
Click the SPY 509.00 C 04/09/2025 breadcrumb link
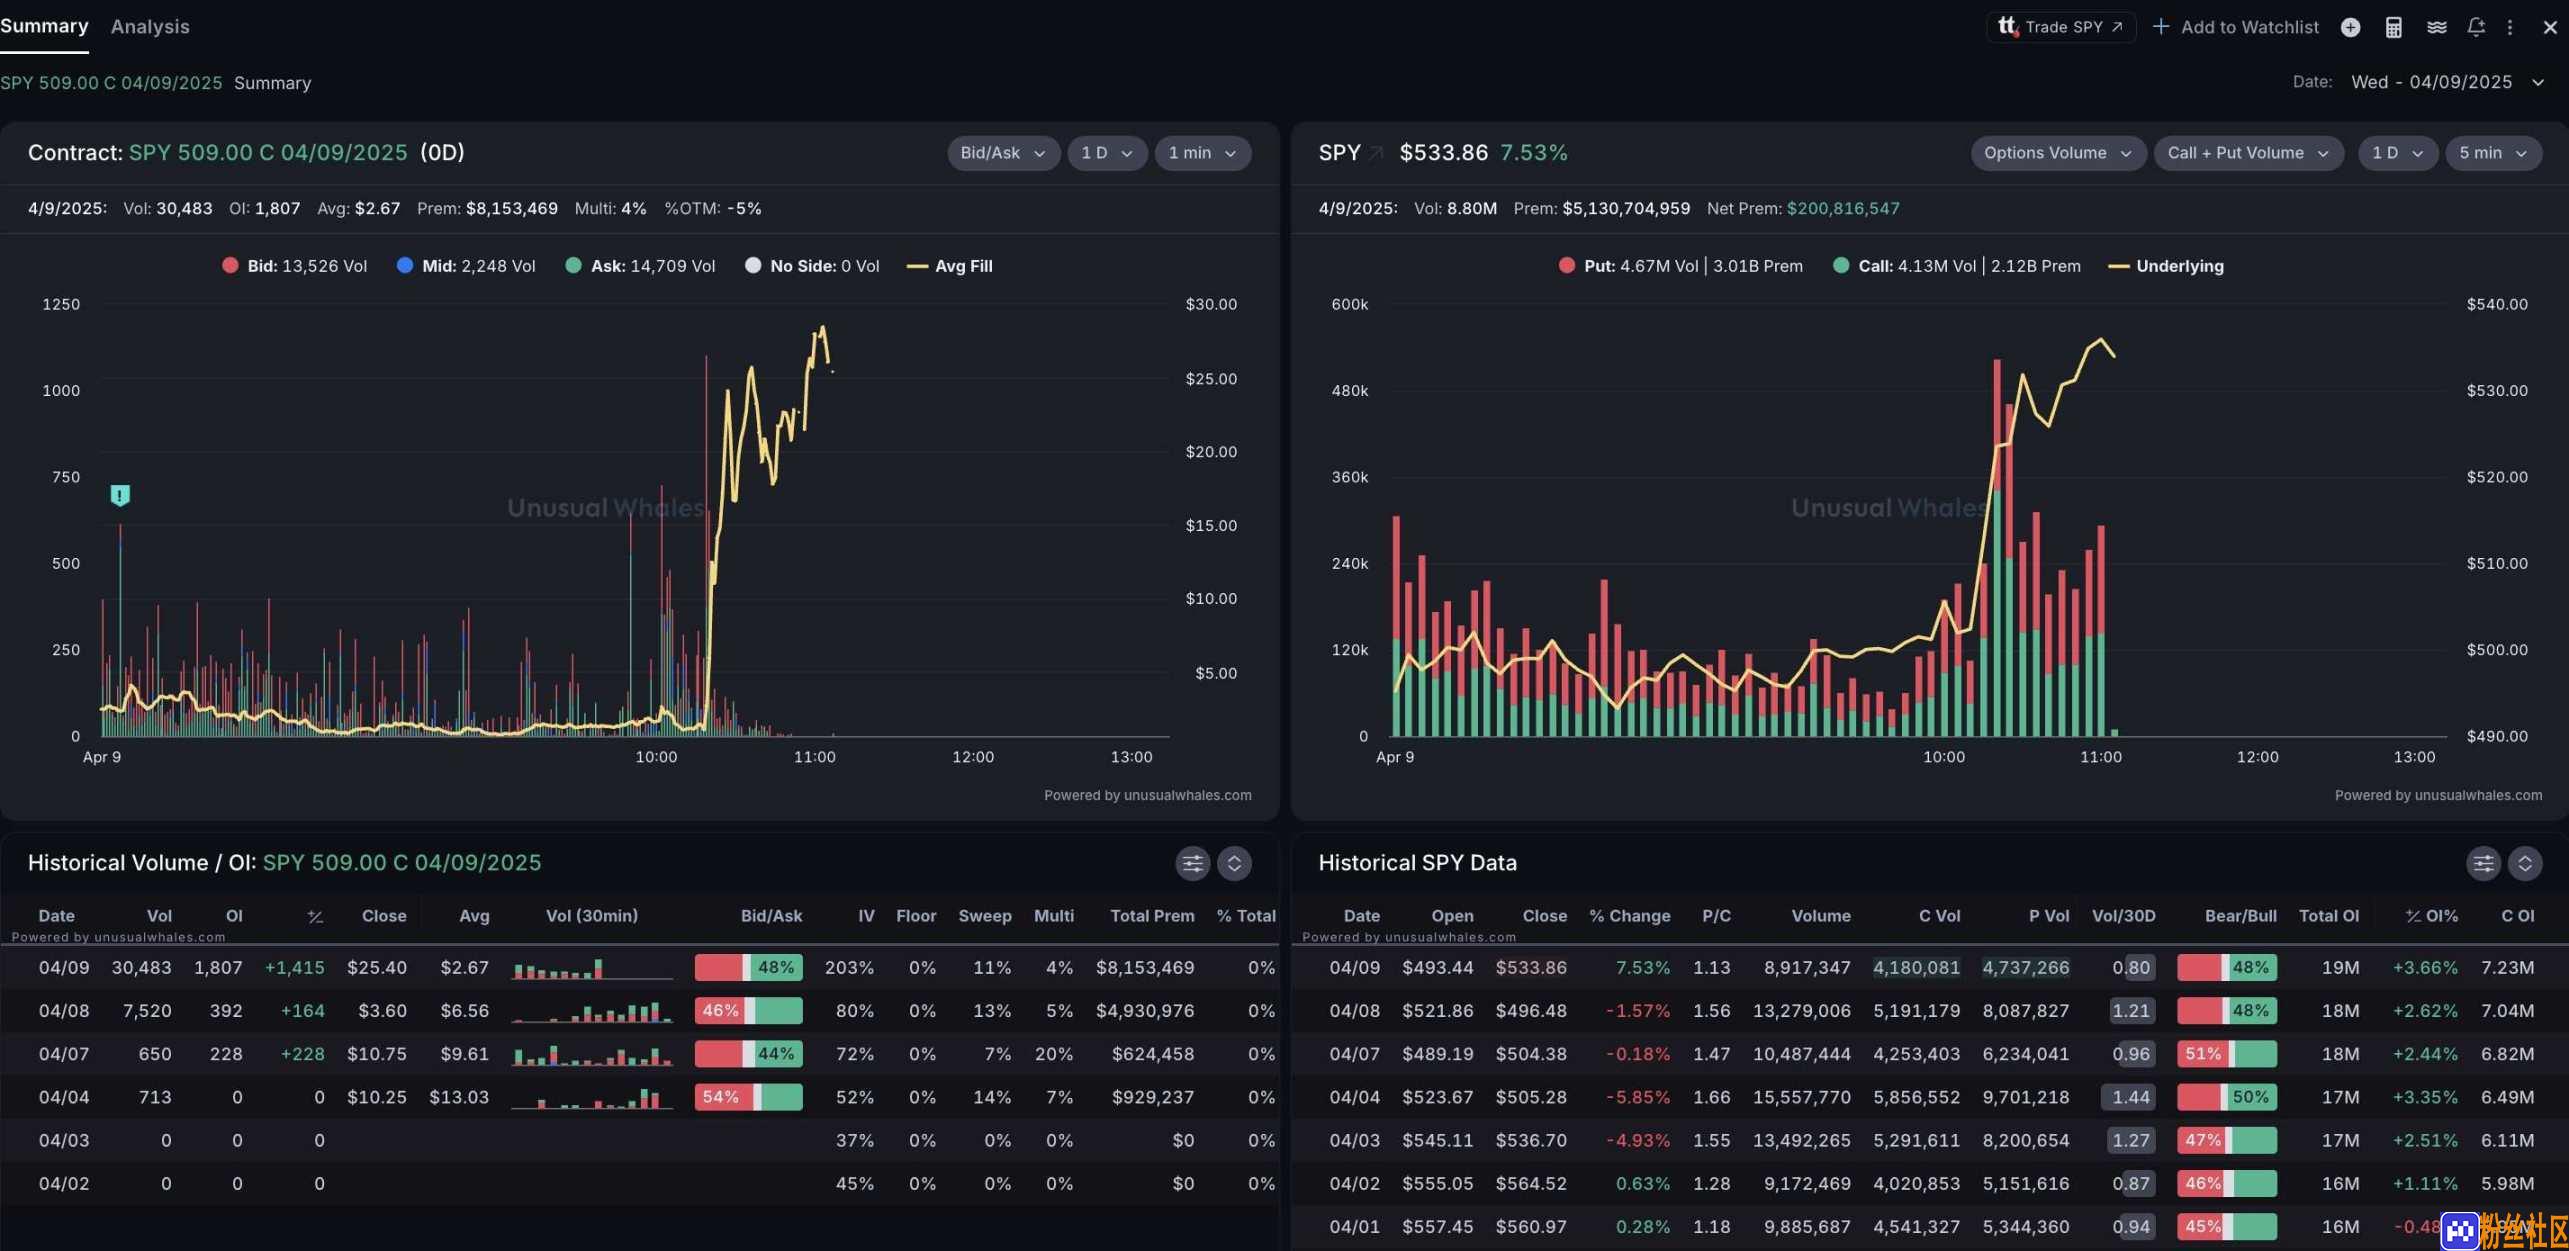coord(111,83)
